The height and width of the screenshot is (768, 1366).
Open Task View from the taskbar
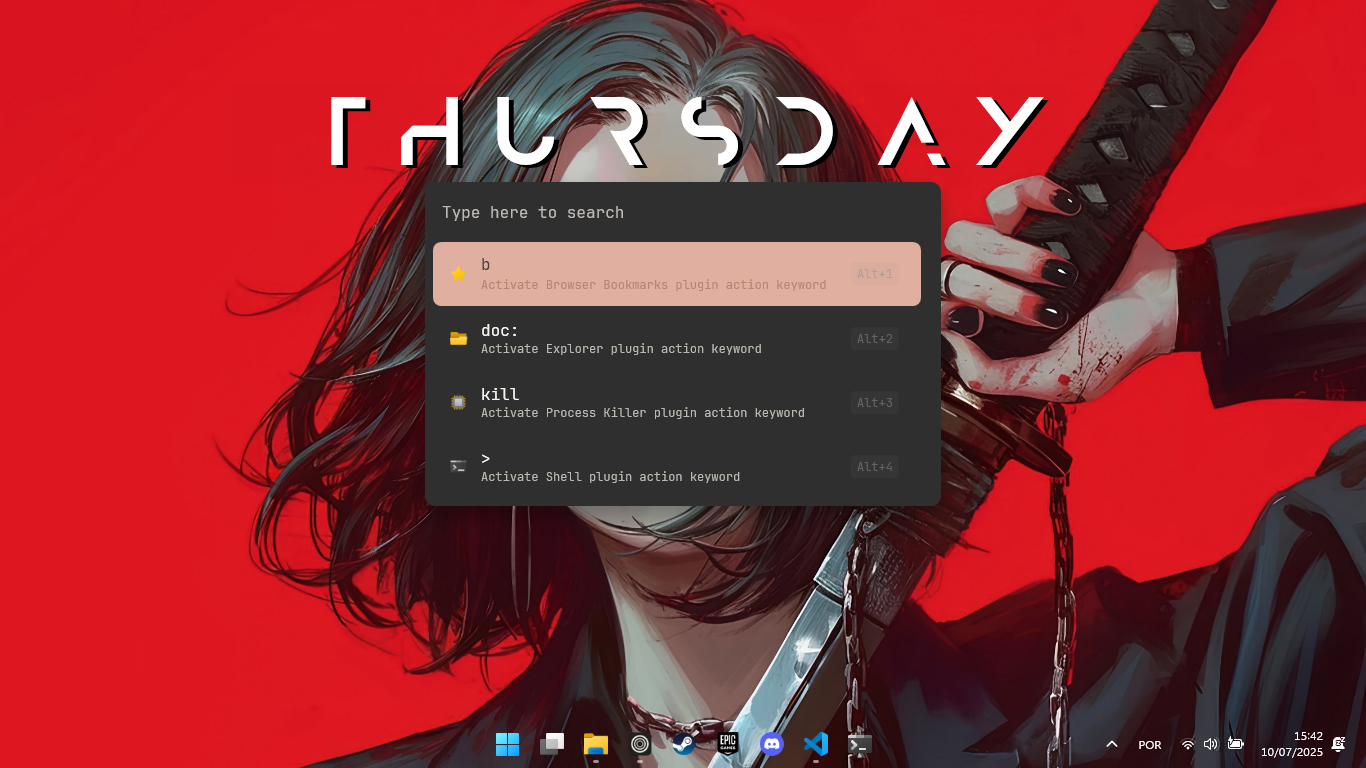pos(552,744)
